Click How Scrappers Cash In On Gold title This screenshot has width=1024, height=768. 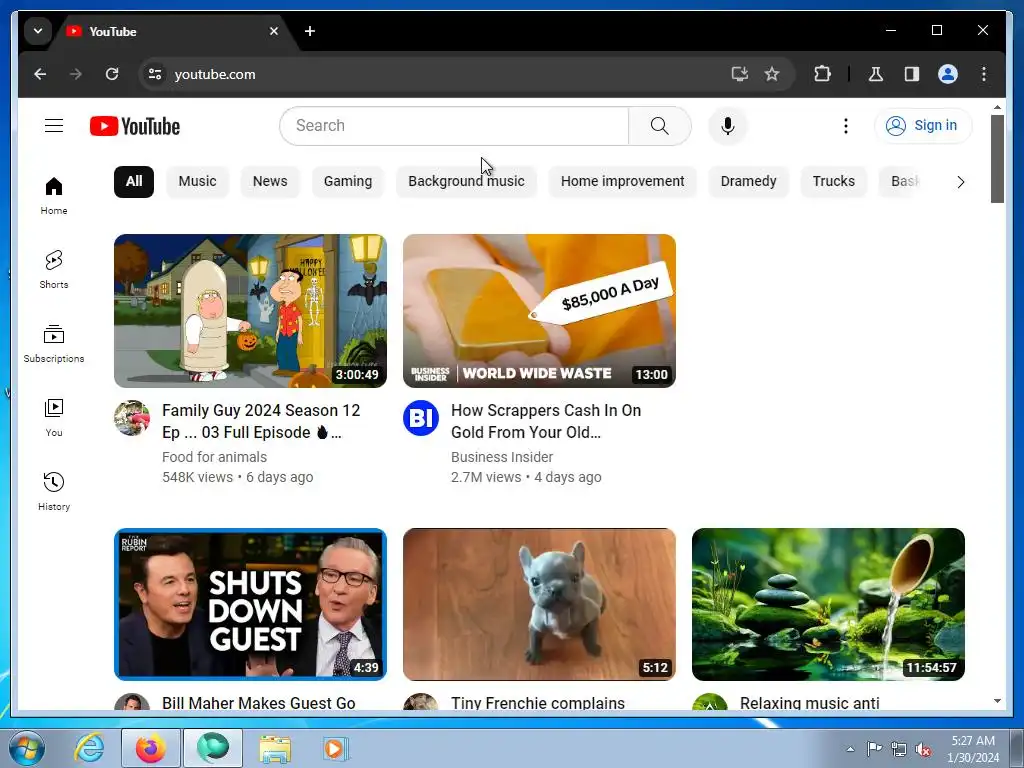coord(546,421)
